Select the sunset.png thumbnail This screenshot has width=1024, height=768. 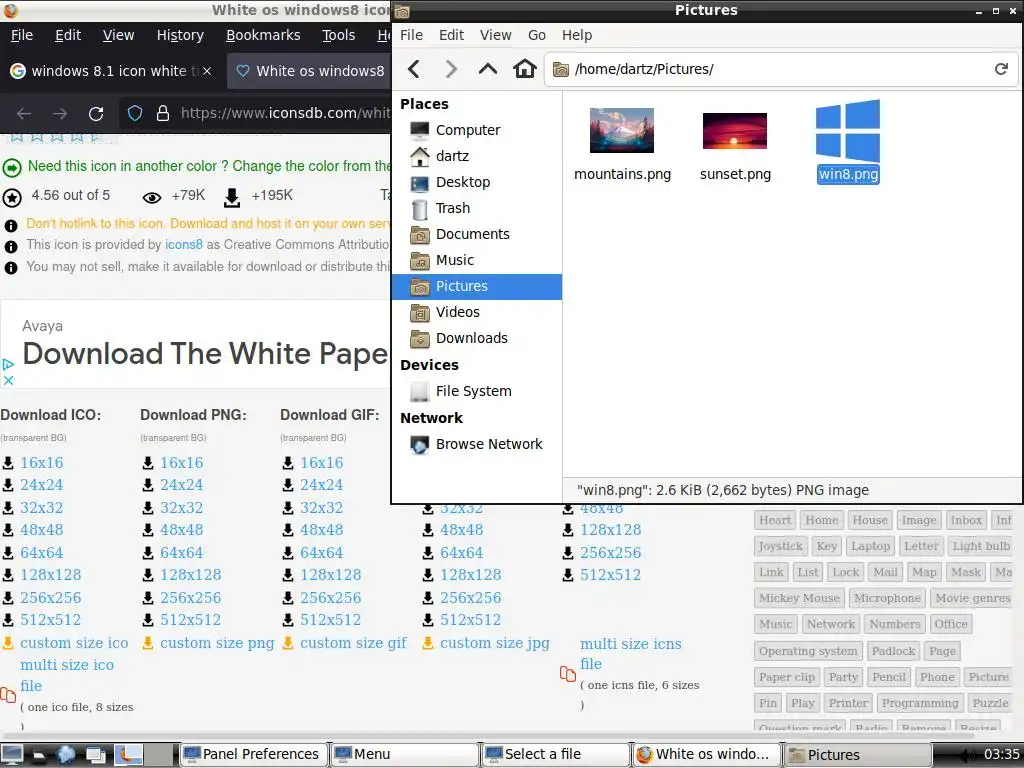click(735, 131)
